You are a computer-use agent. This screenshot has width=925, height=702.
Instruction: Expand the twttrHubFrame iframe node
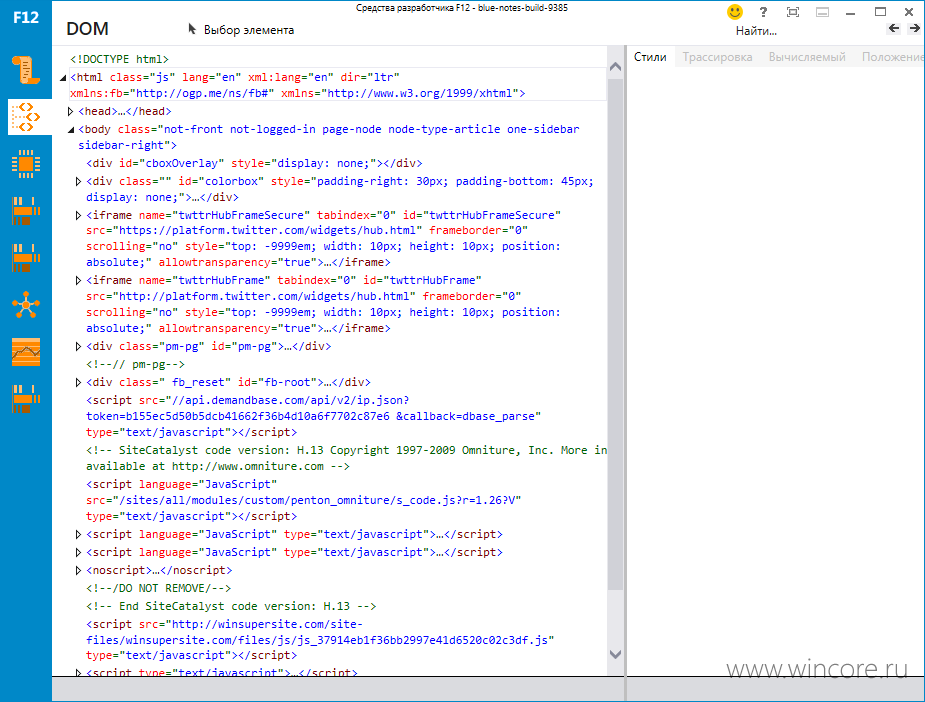point(78,281)
